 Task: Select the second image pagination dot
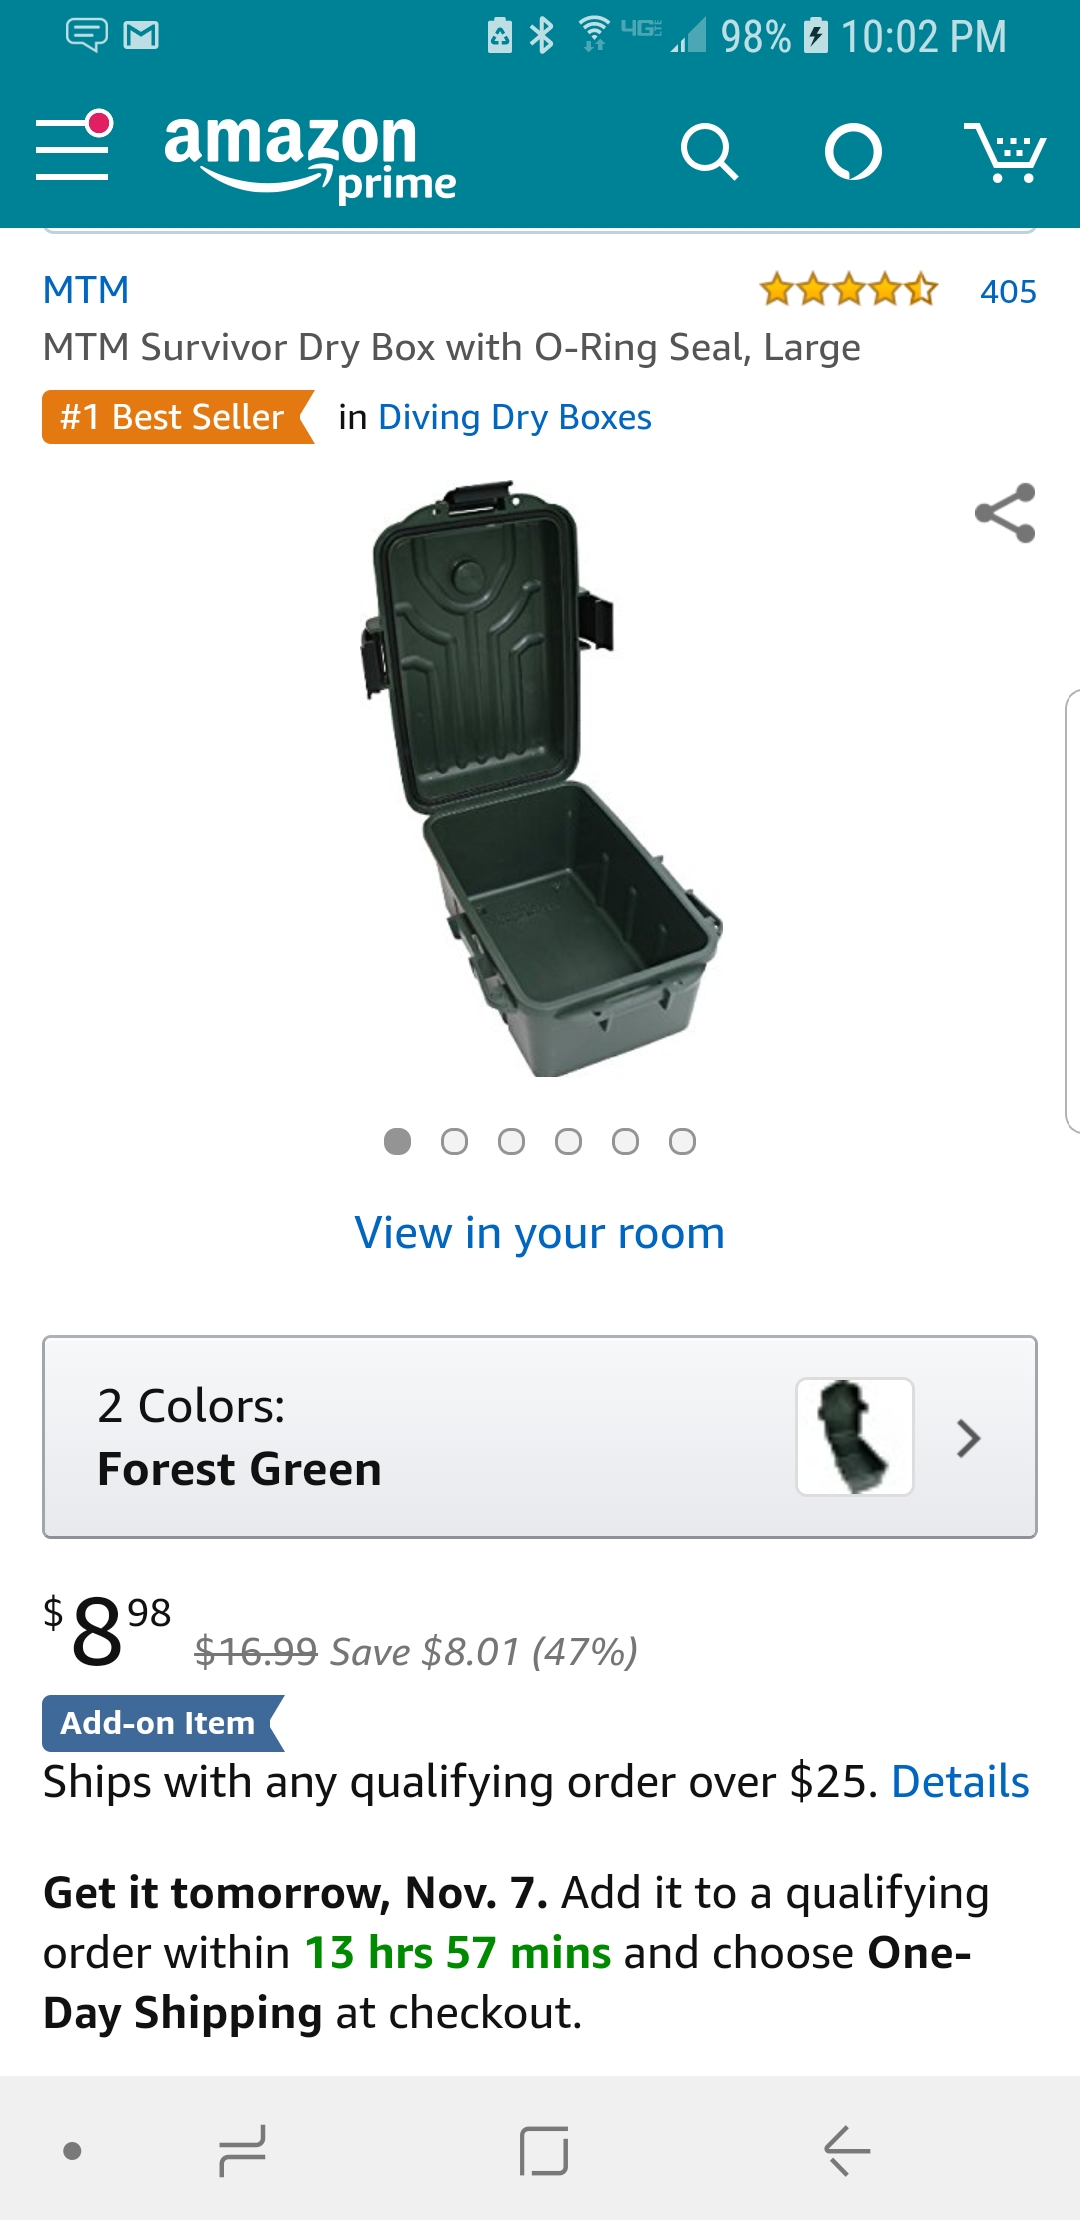(x=454, y=1141)
